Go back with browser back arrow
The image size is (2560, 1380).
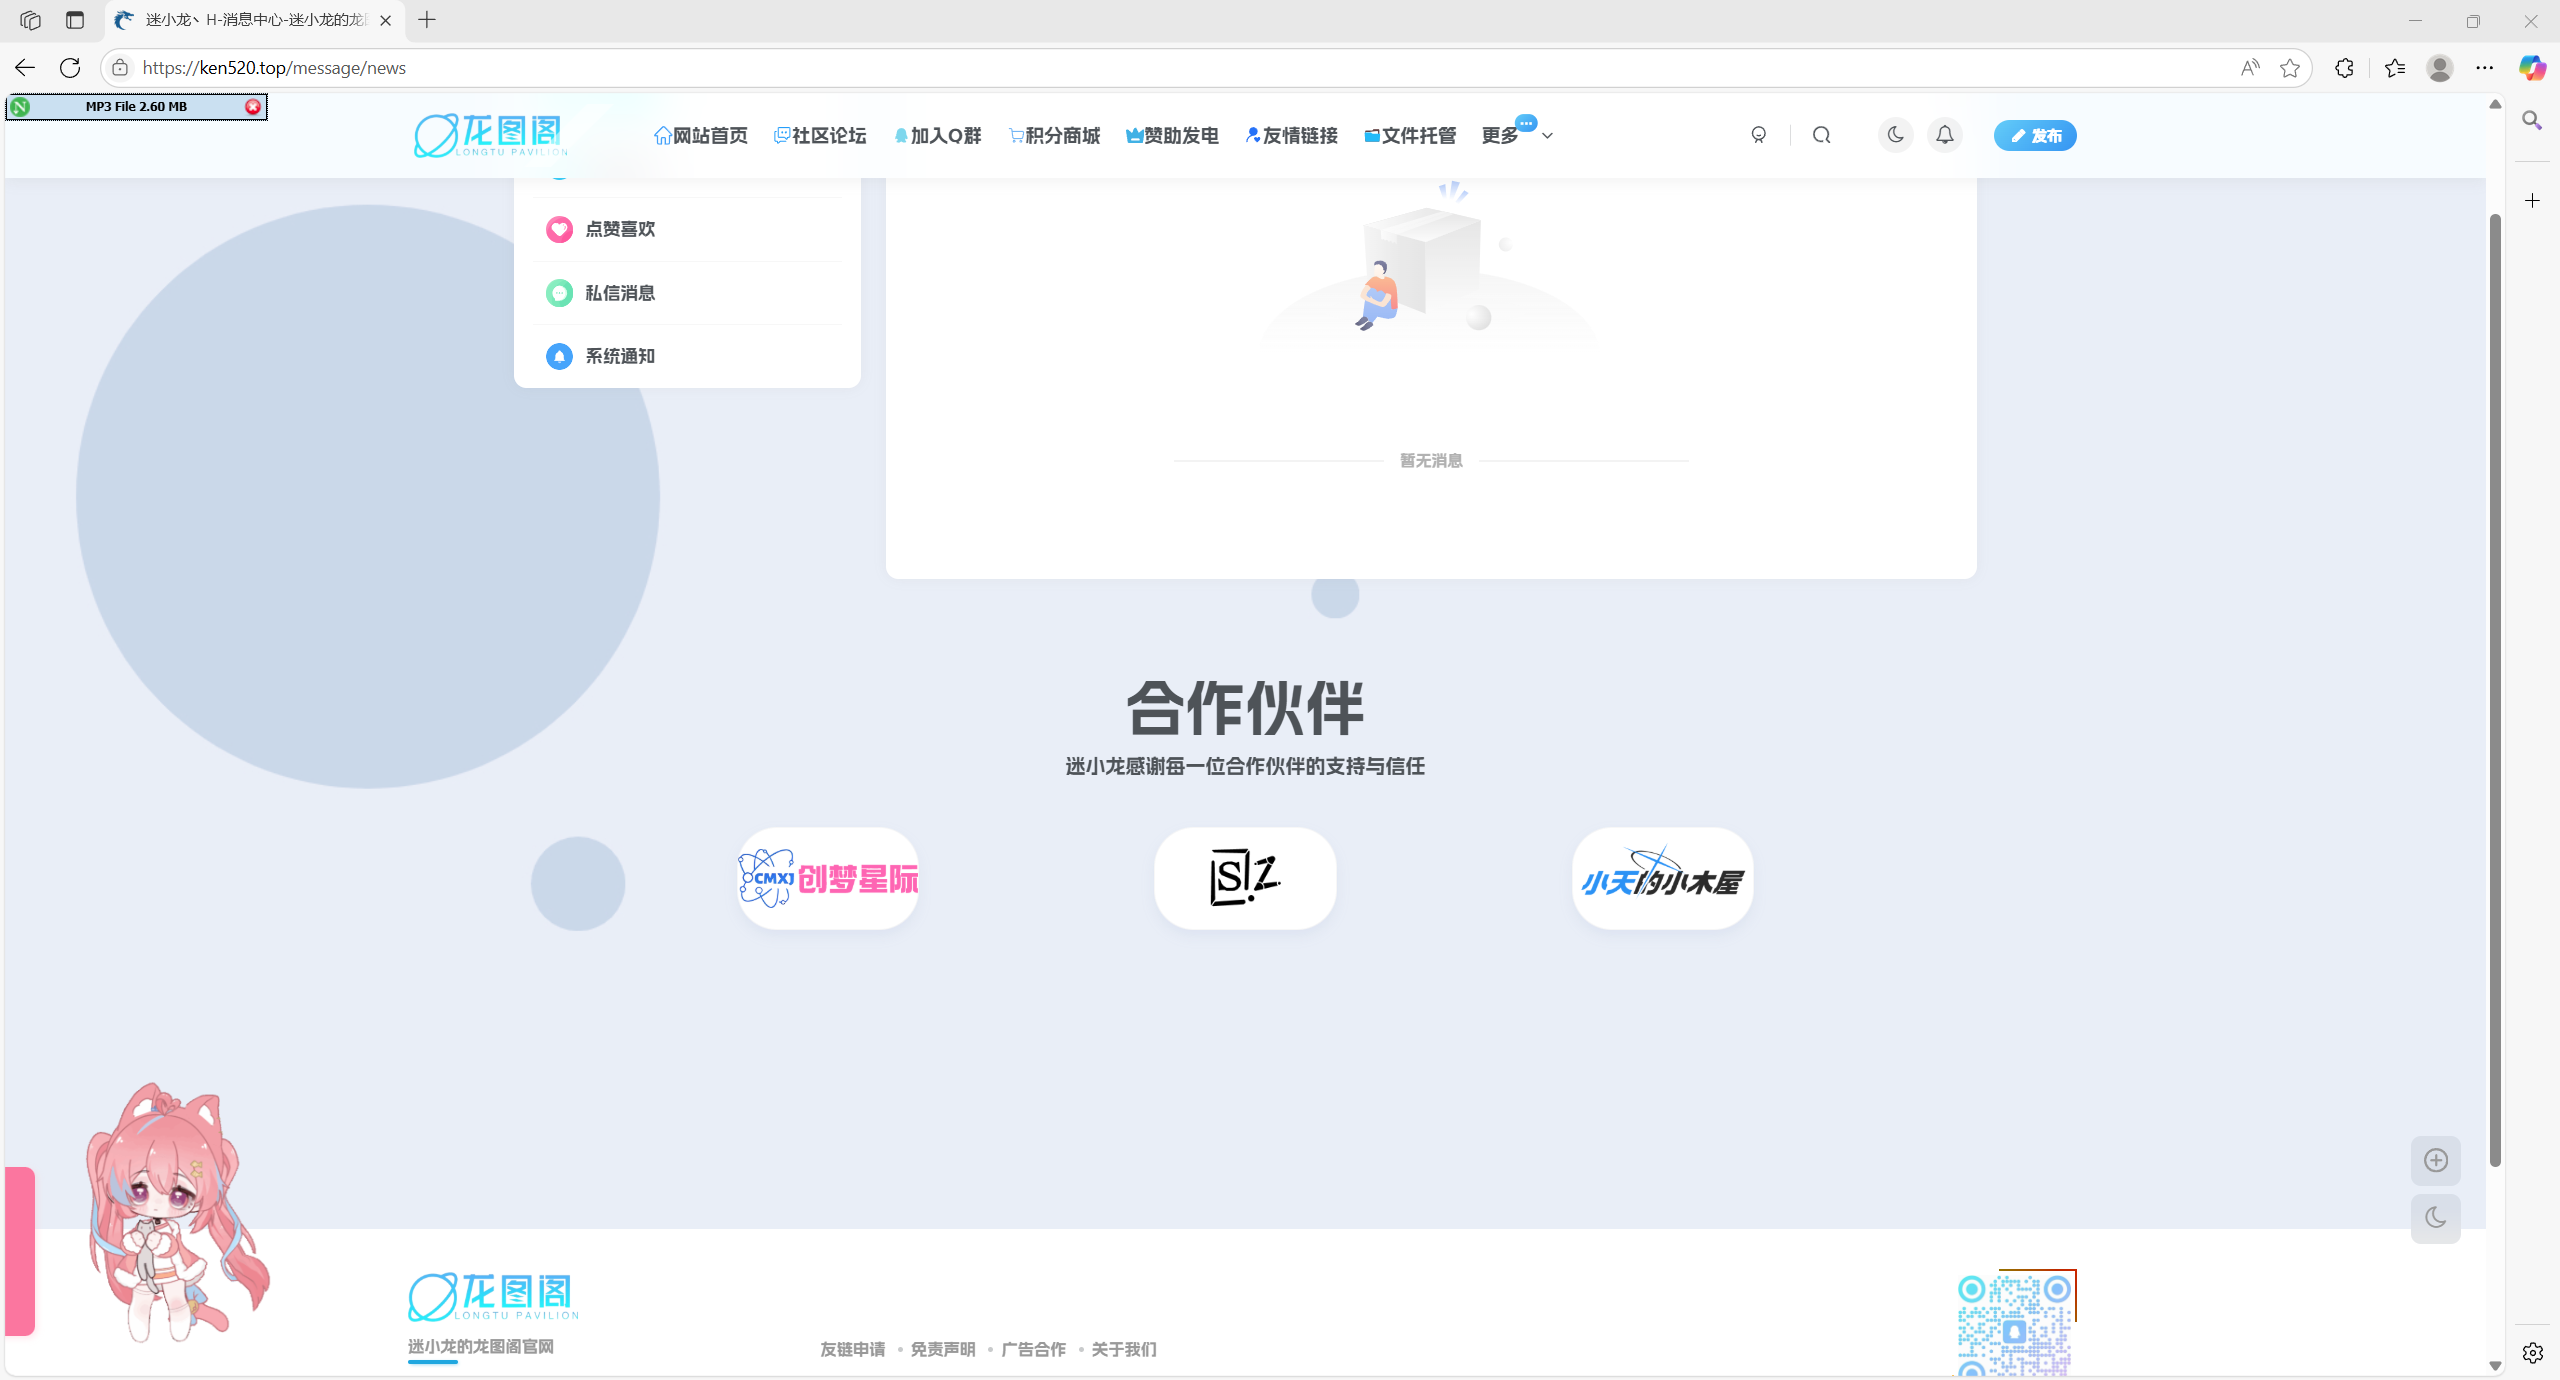25,67
